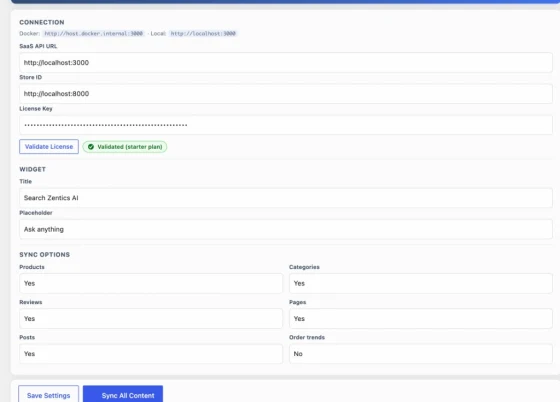Focus the Store ID input field
560x402 pixels.
coord(286,94)
